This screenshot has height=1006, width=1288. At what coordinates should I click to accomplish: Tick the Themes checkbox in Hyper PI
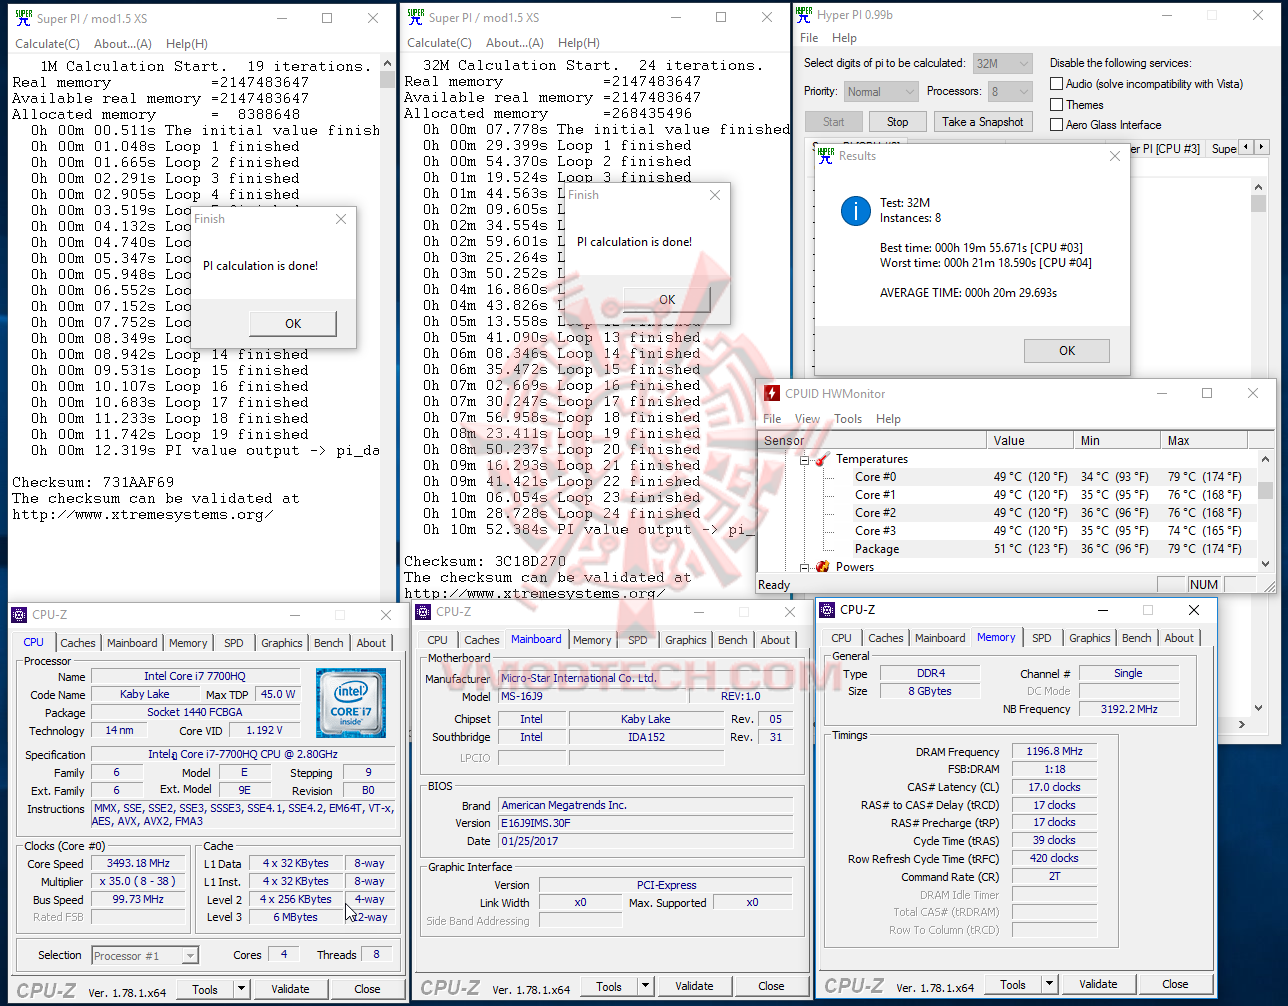pyautogui.click(x=1057, y=105)
